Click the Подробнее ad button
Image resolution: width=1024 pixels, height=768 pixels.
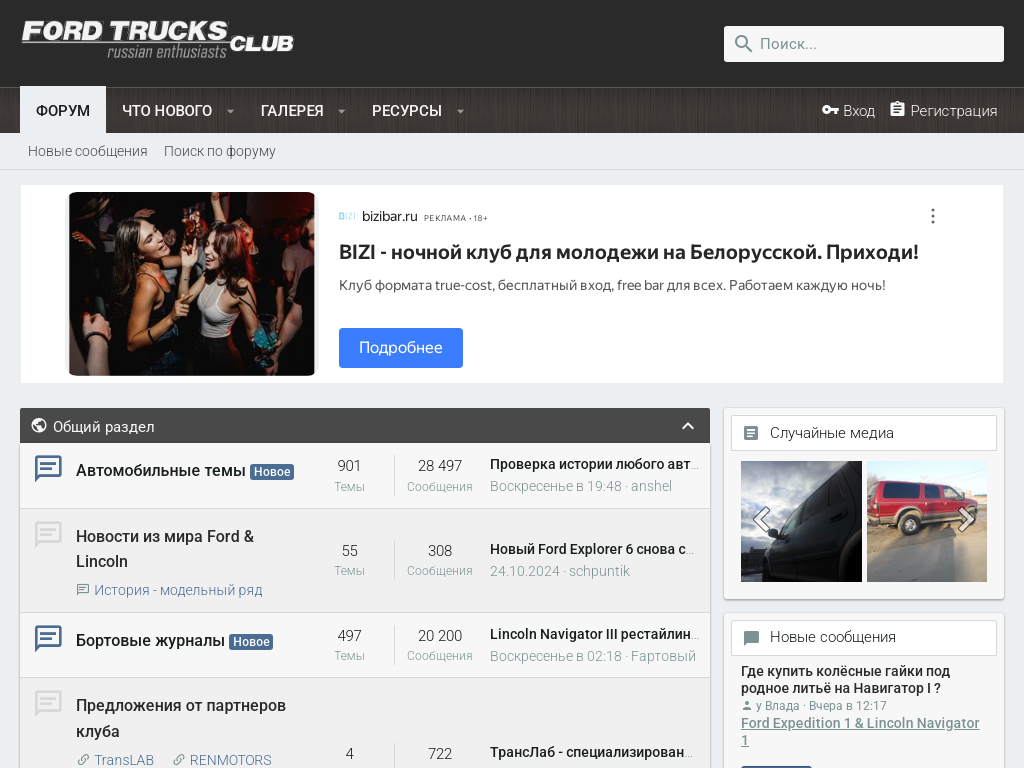400,348
